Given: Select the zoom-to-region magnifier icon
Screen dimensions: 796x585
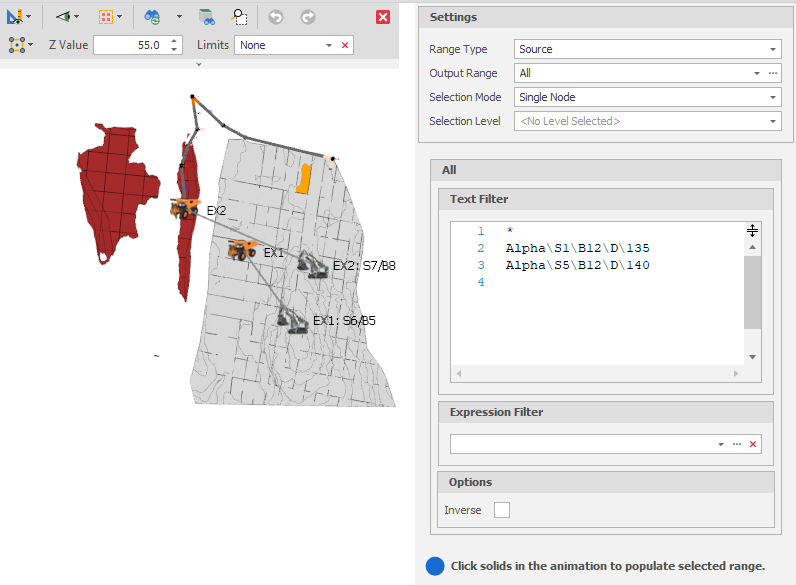Looking at the screenshot, I should pos(240,17).
